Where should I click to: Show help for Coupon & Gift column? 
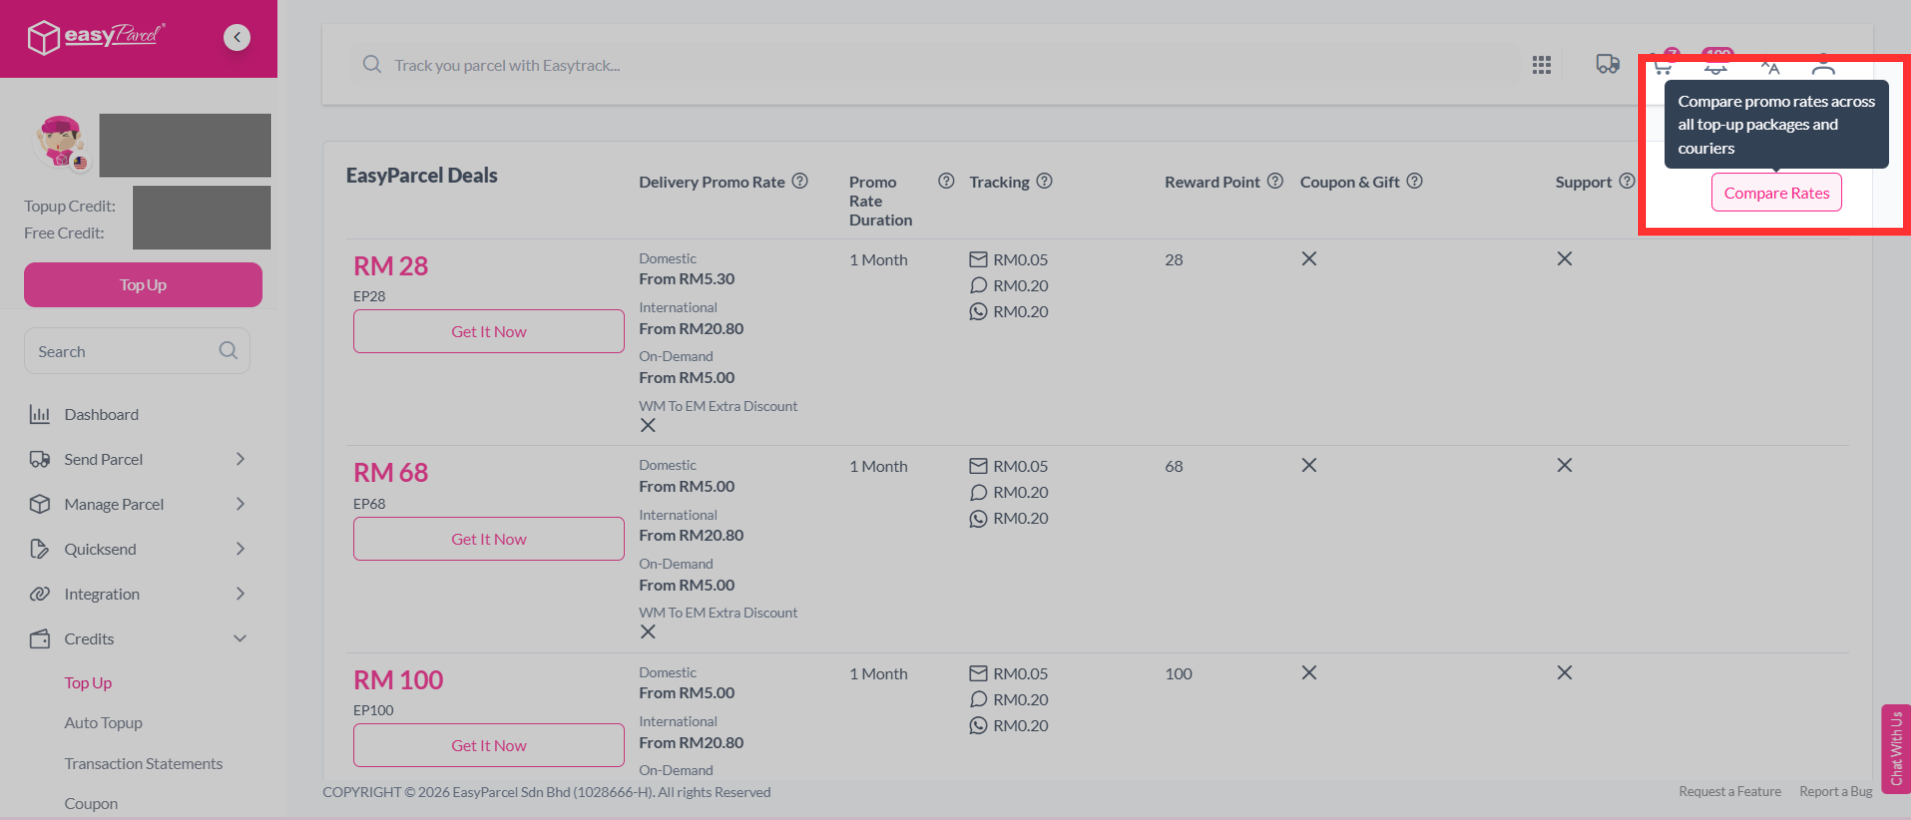[x=1414, y=181]
